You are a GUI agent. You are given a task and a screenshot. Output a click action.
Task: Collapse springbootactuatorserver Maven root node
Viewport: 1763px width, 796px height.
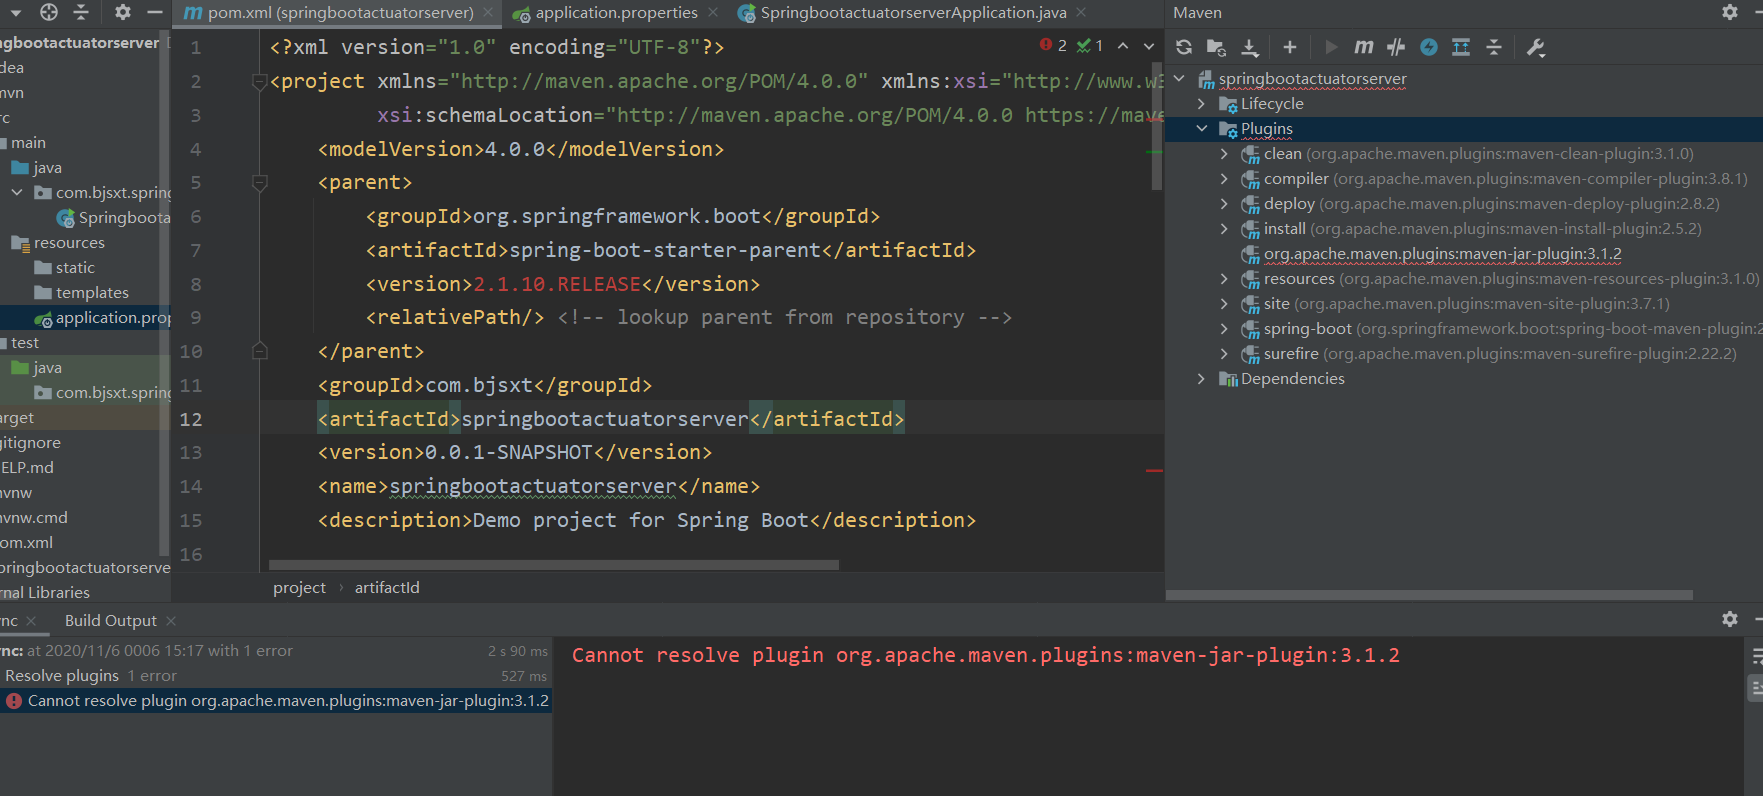click(x=1179, y=79)
